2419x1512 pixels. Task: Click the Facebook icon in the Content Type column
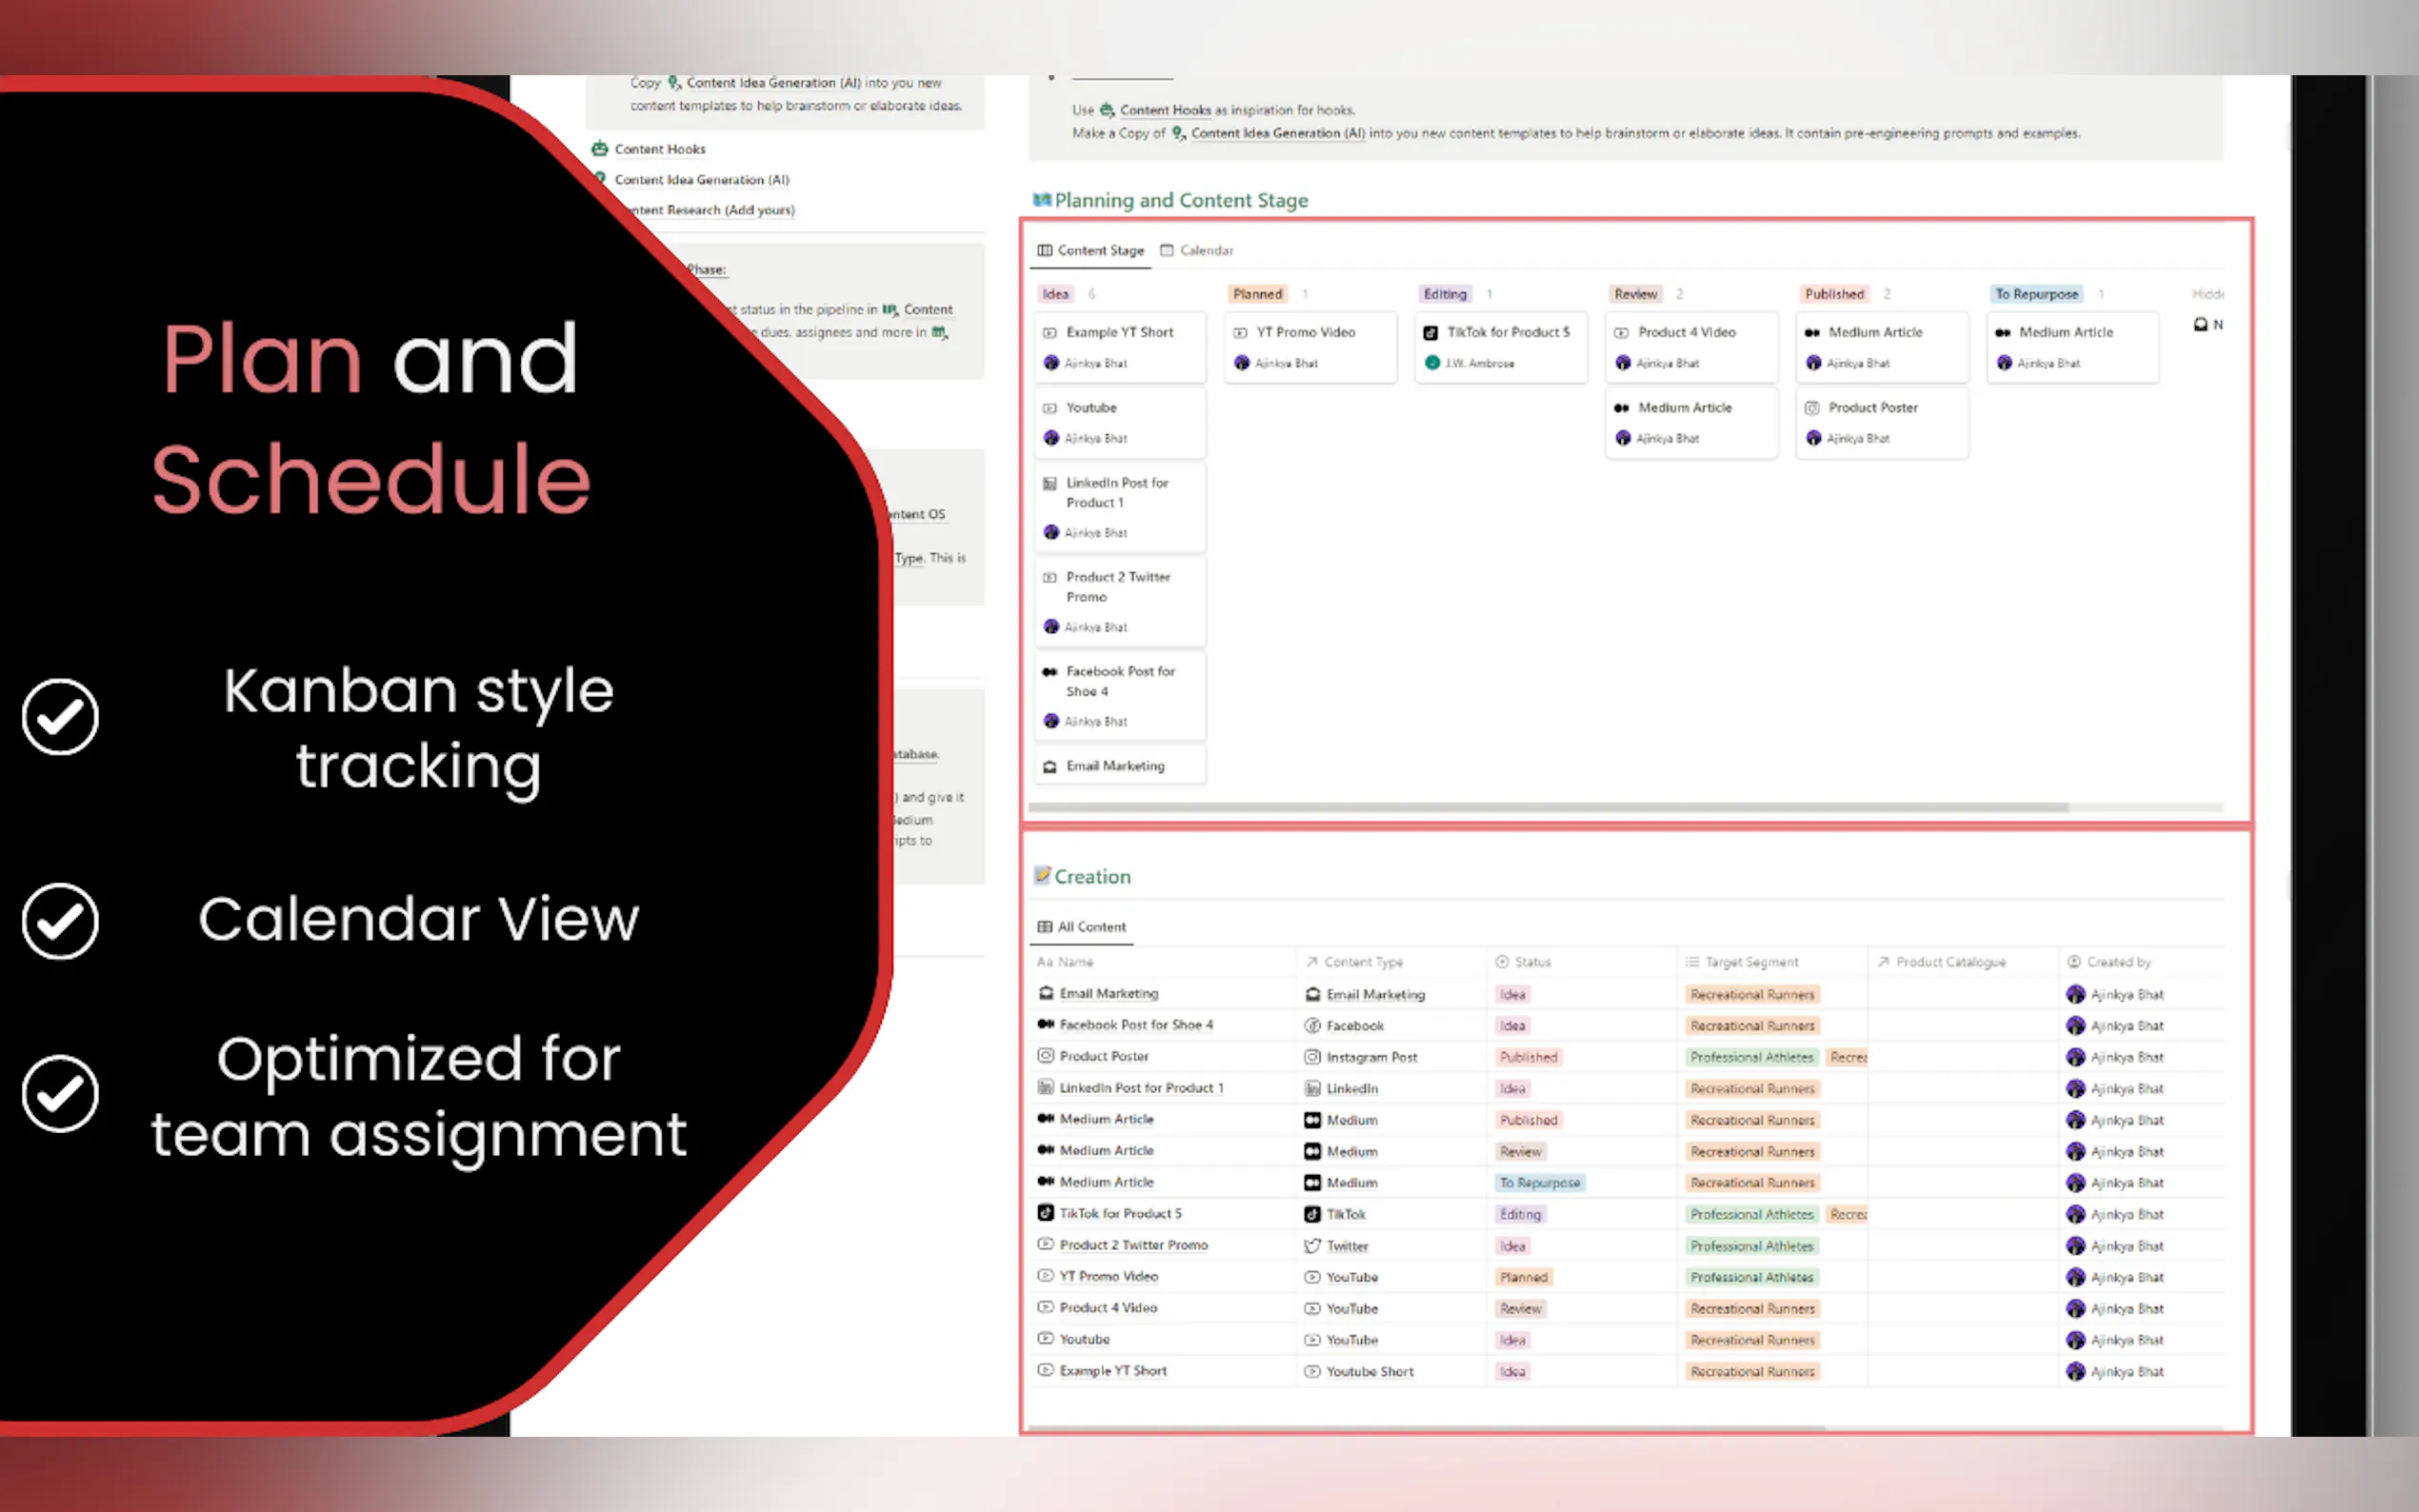1312,1026
